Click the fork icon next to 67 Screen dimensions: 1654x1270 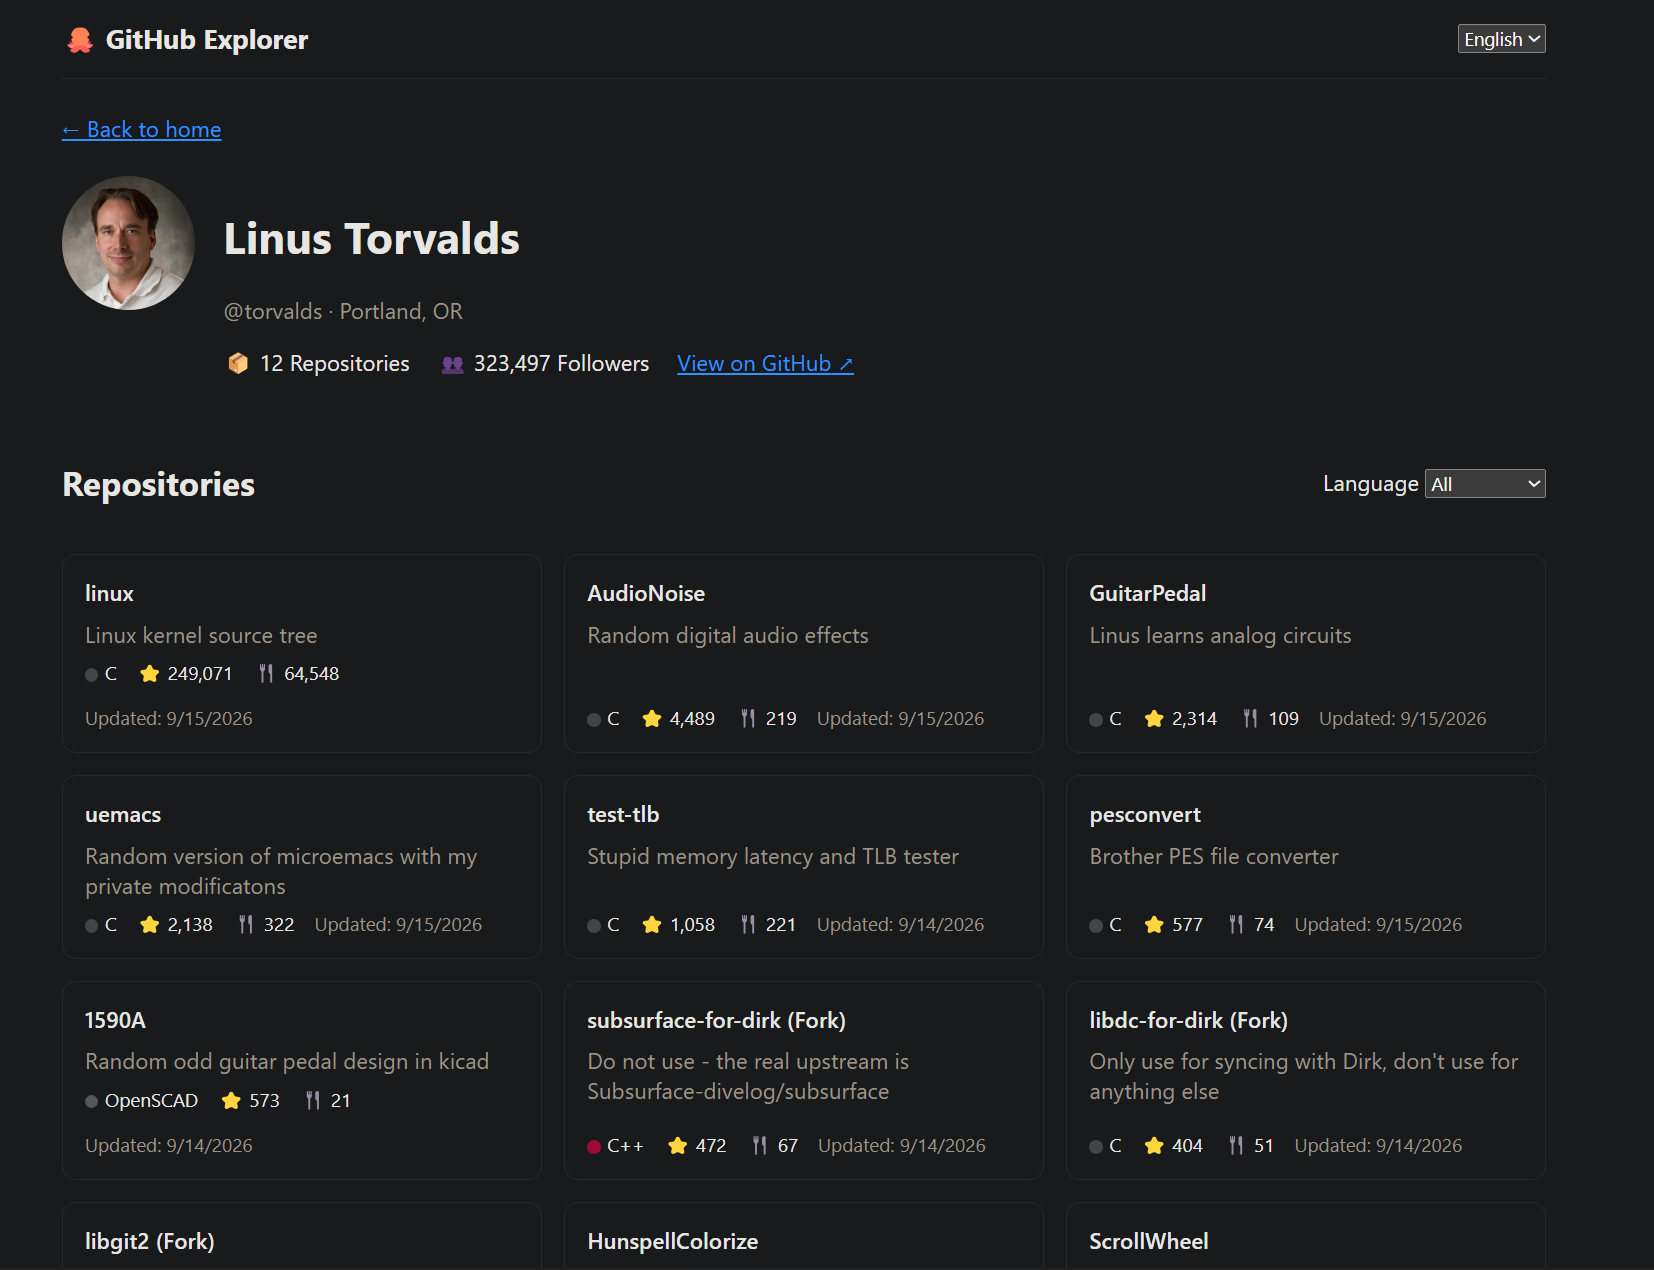[x=760, y=1146]
